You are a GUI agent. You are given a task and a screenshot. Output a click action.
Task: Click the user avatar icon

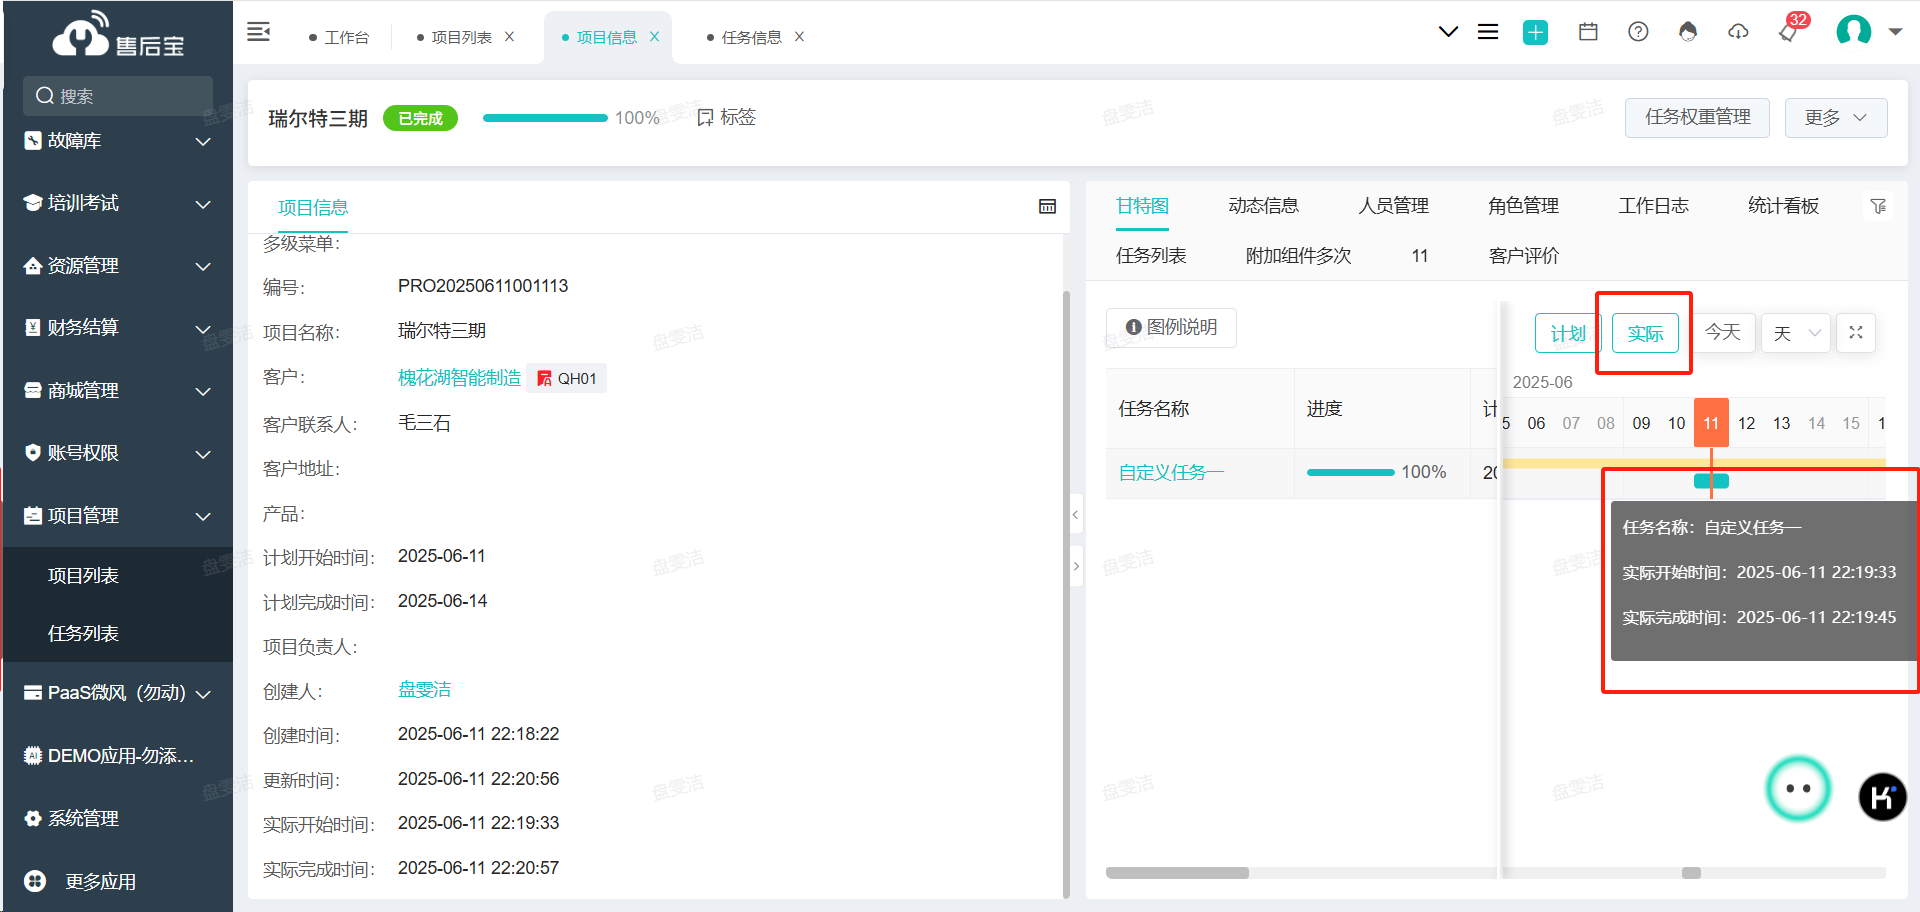tap(1853, 31)
